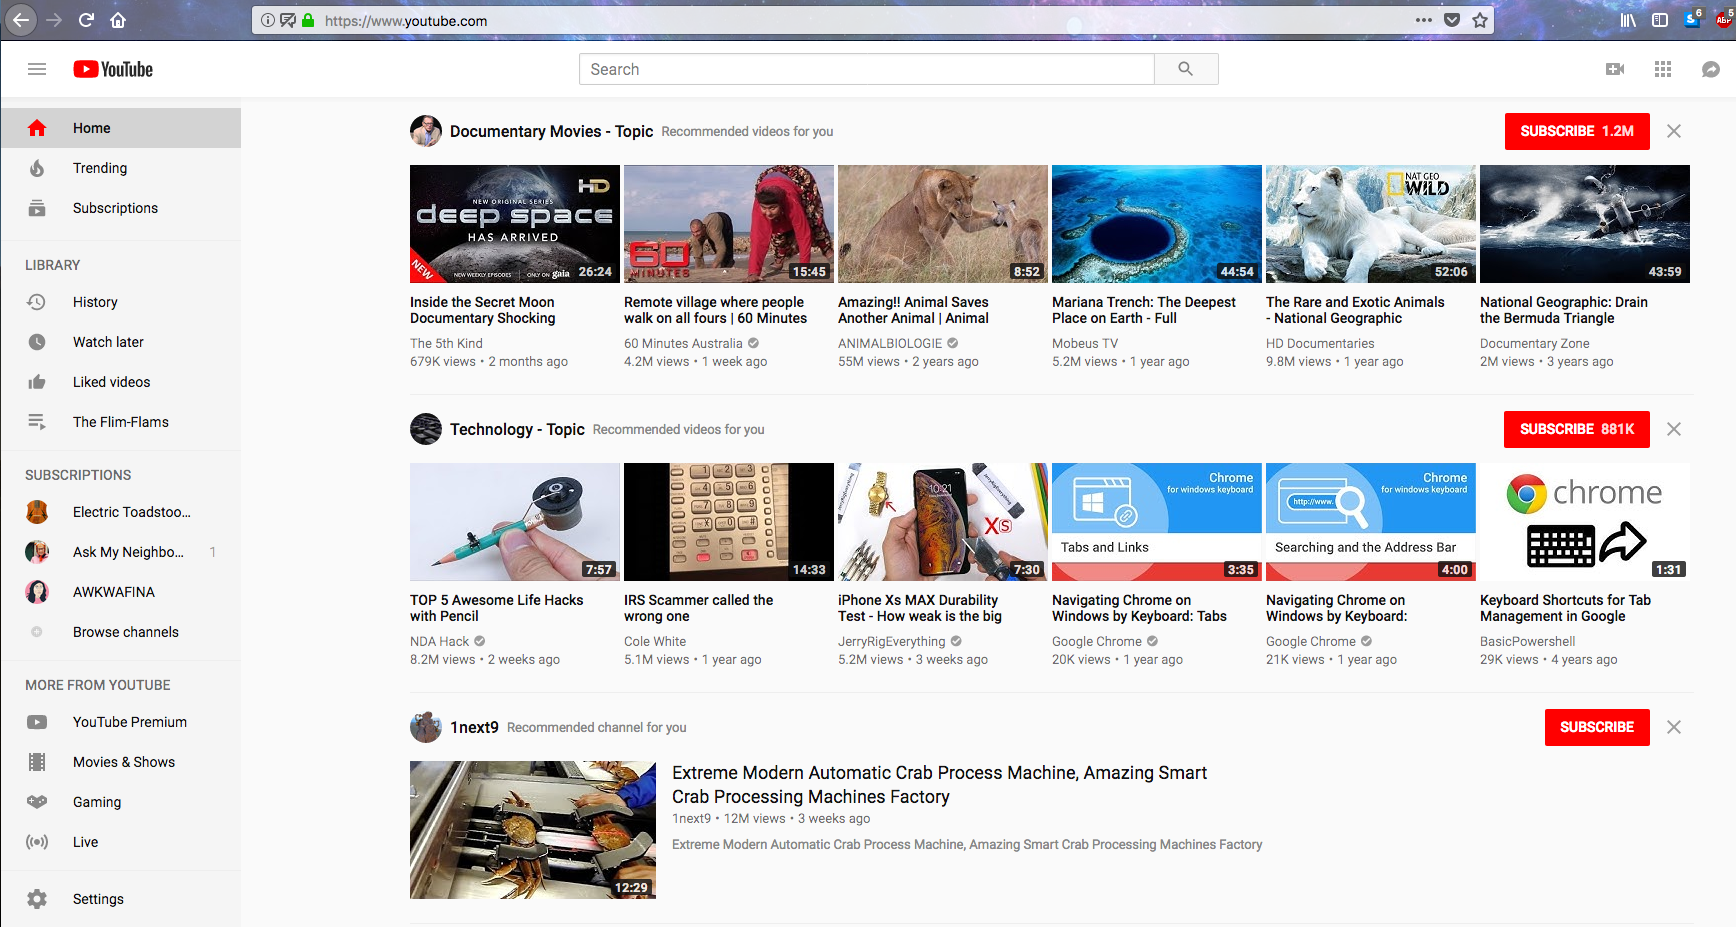Image resolution: width=1736 pixels, height=927 pixels.
Task: Open NDA Hack channel link
Action: [x=439, y=641]
